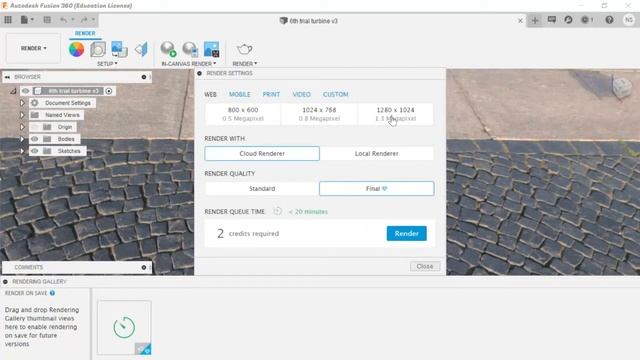640x360 pixels.
Task: Open the Appearance color wheel tool
Action: click(x=76, y=49)
